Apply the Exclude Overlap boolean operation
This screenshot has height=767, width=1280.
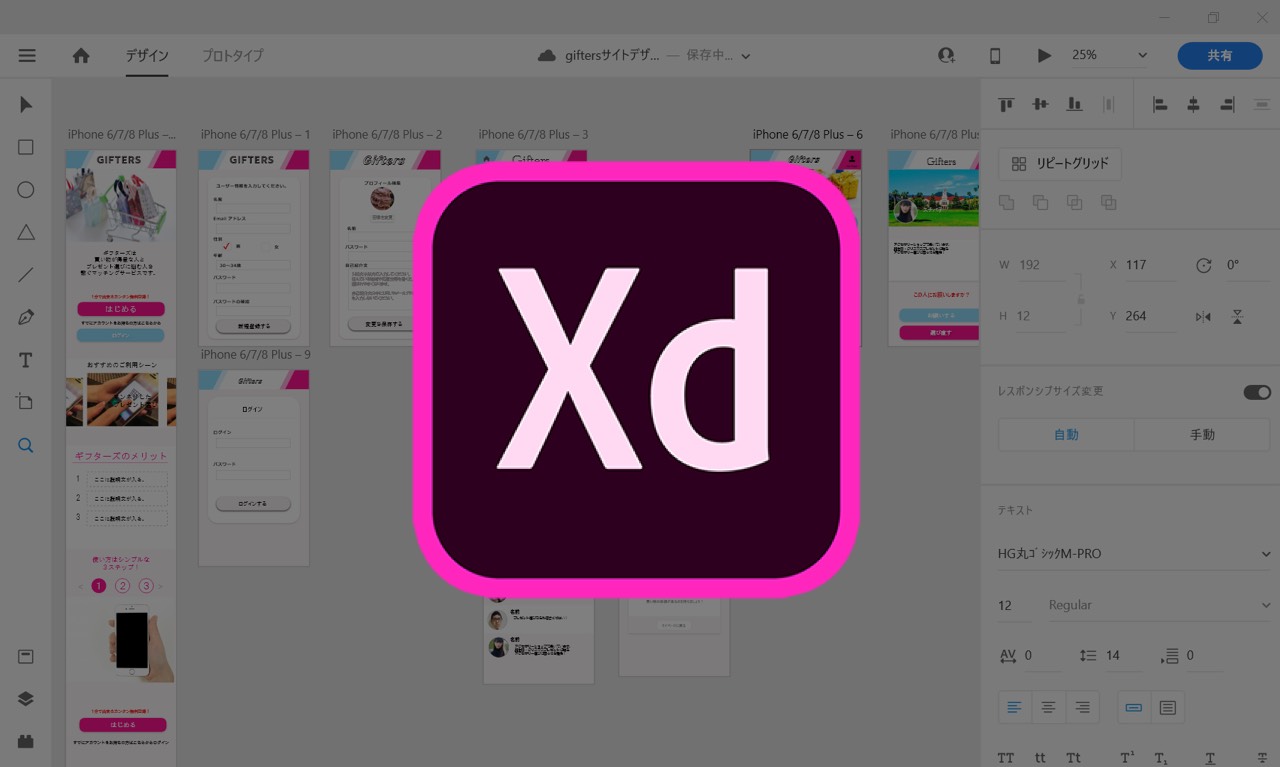1108,203
